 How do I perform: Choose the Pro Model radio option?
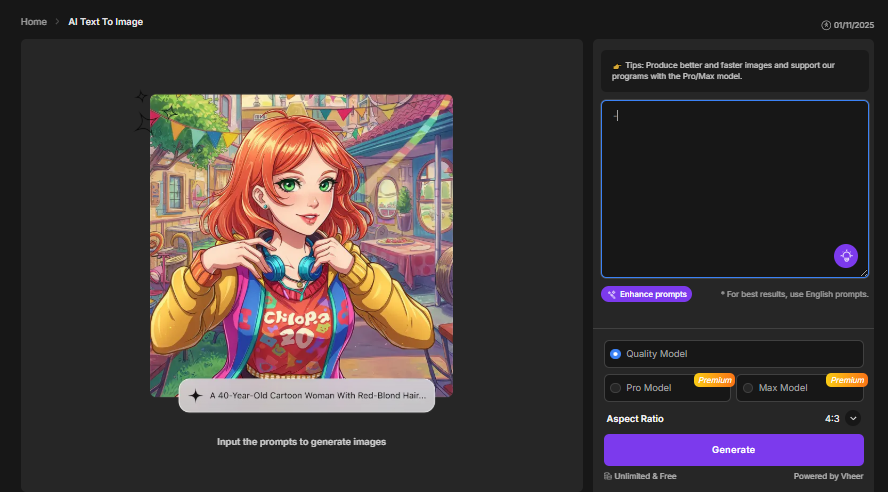click(615, 388)
